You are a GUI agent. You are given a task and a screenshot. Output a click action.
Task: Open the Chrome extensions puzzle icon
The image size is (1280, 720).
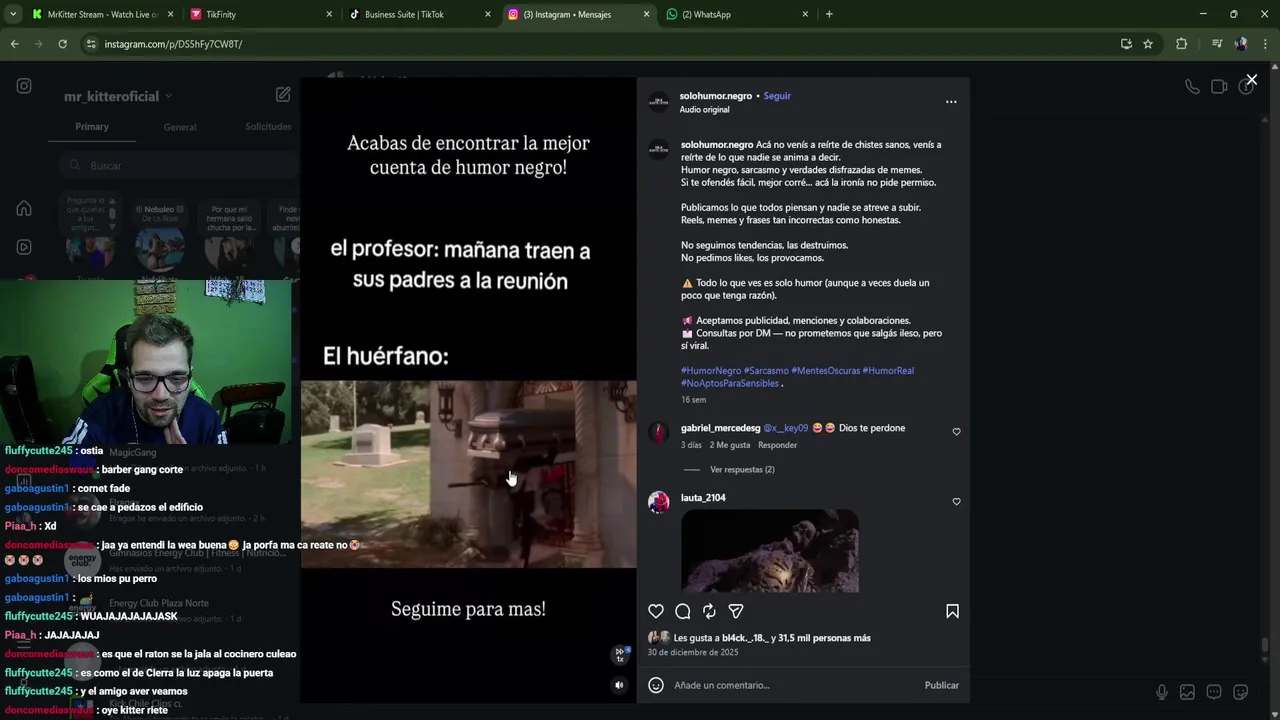point(1182,44)
